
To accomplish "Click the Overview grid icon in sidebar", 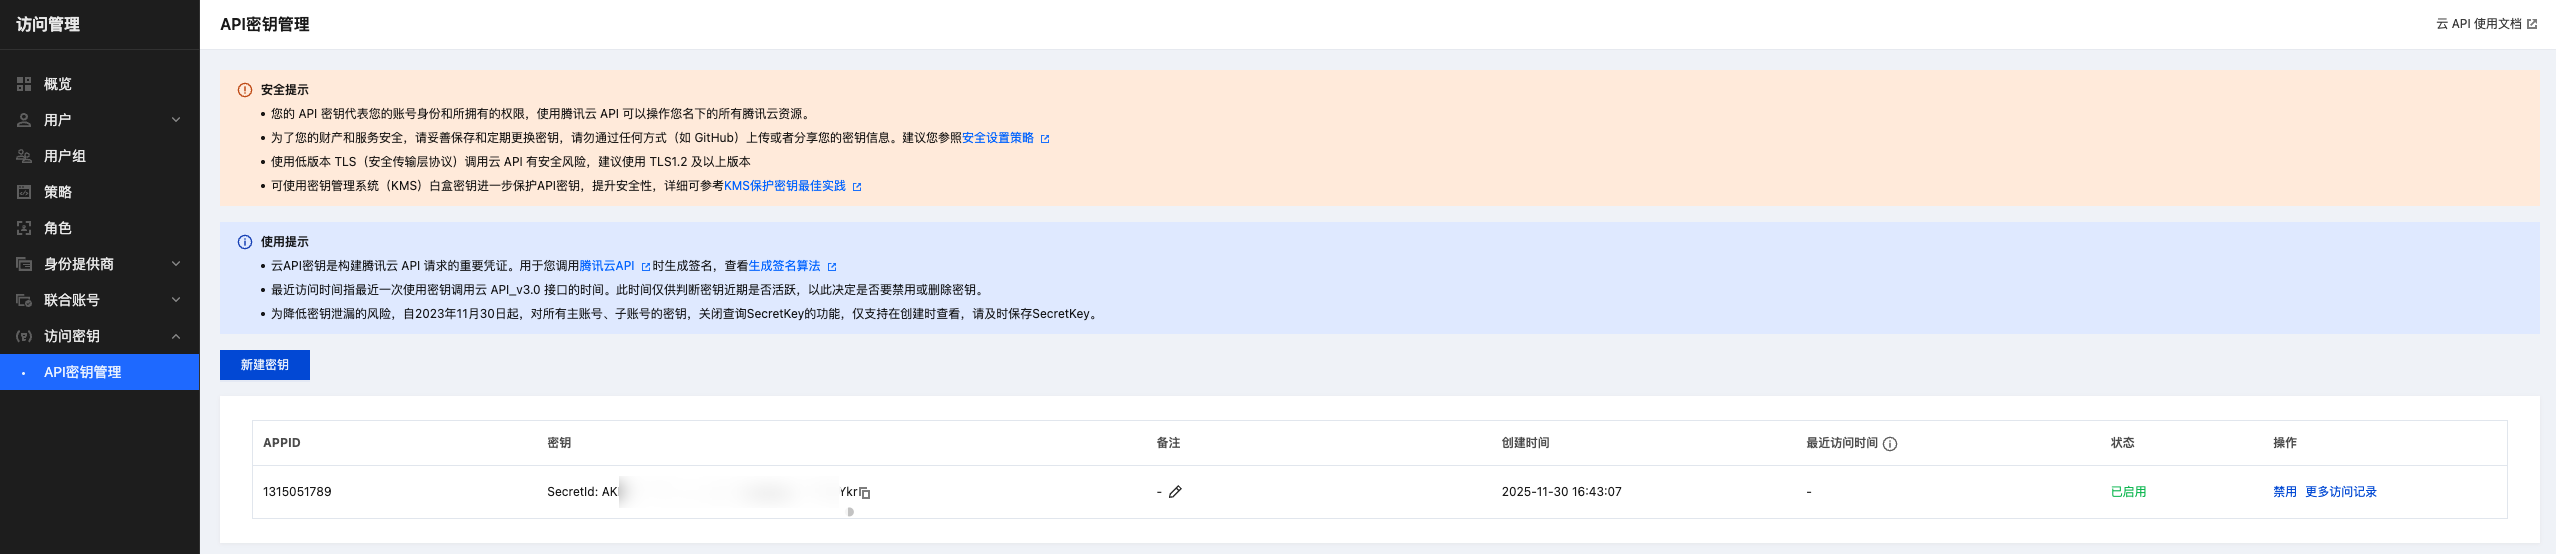I will [x=24, y=84].
